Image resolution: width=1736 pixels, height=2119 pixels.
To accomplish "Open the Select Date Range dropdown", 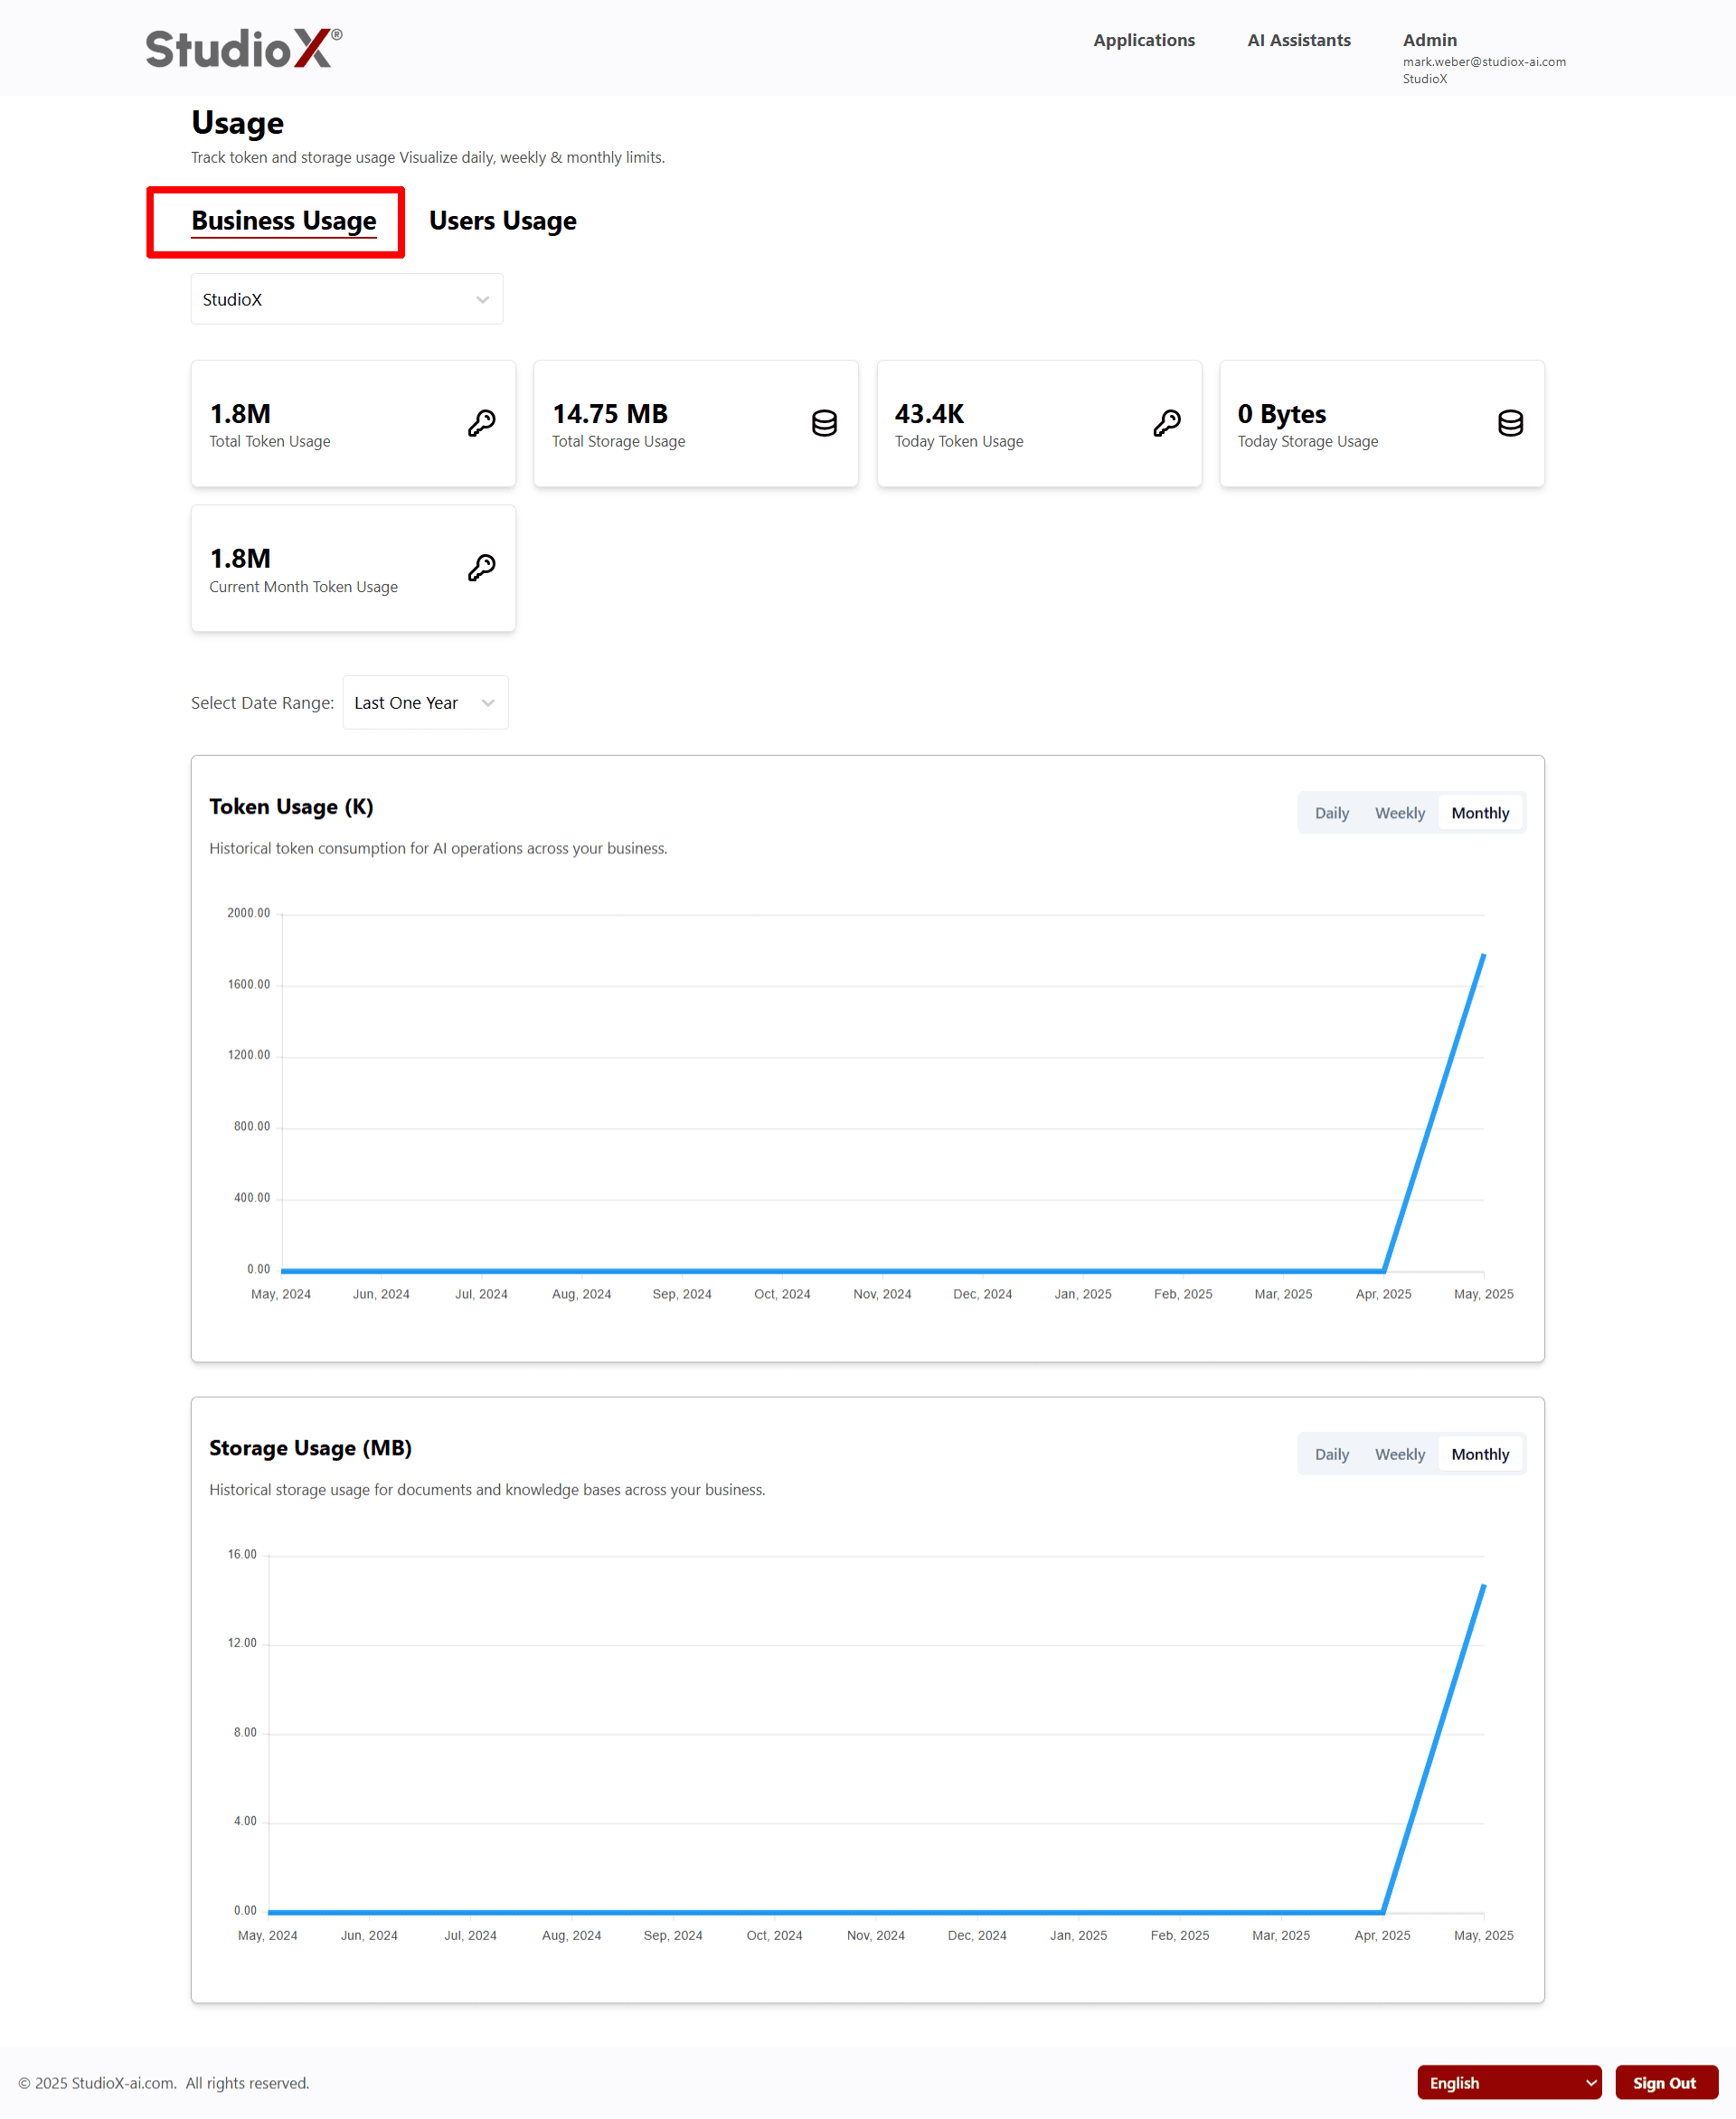I will click(x=425, y=702).
